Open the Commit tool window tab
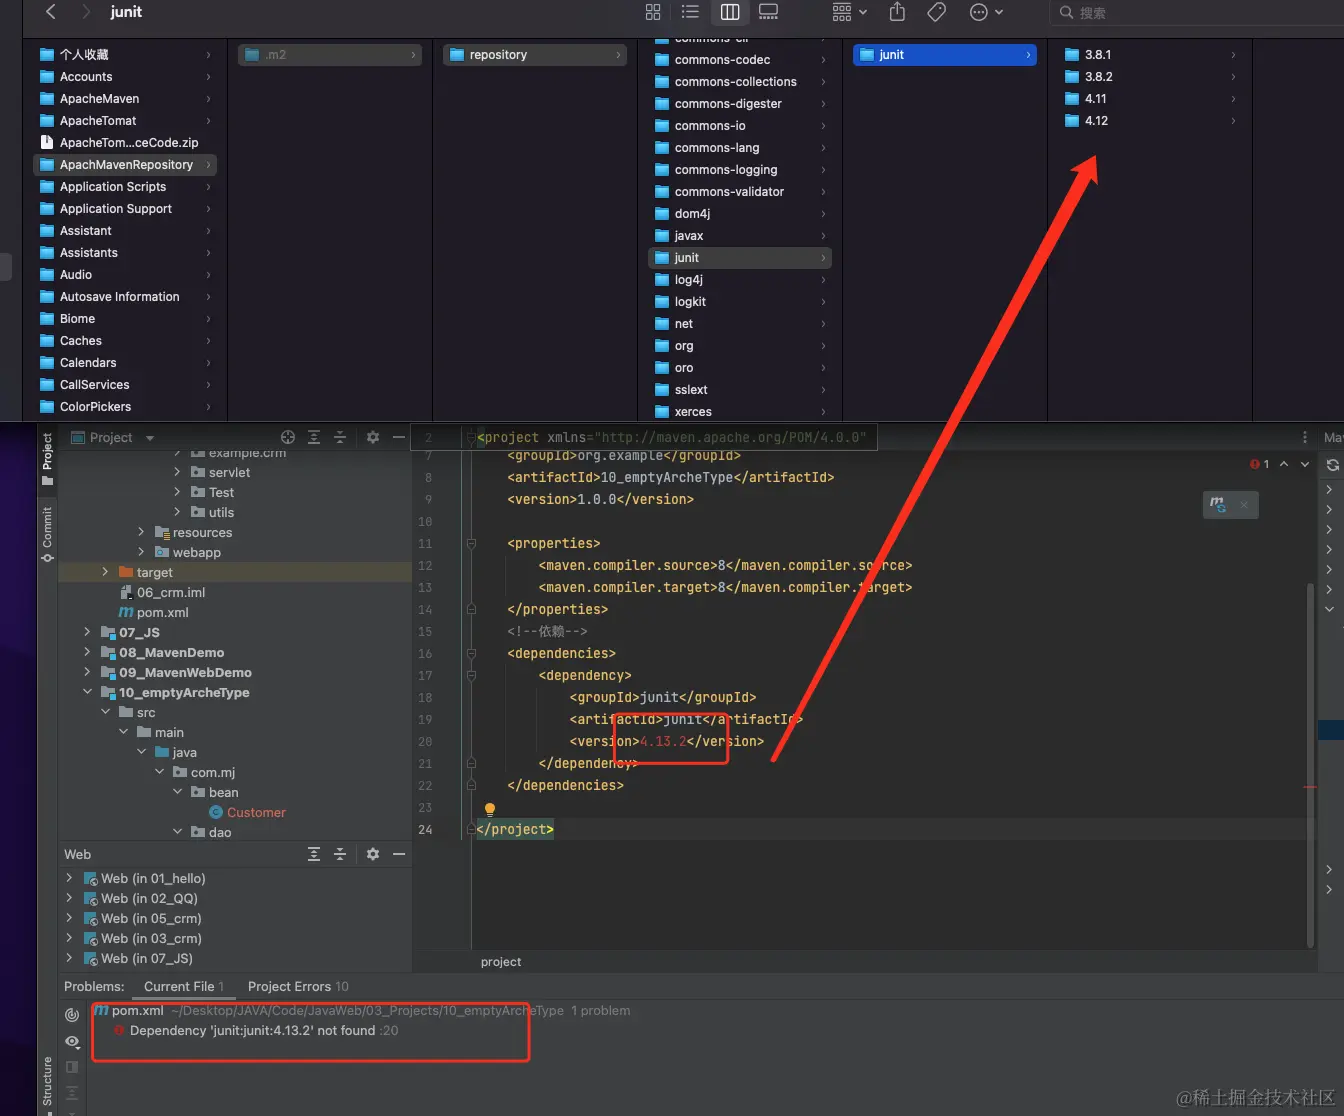 coord(47,534)
